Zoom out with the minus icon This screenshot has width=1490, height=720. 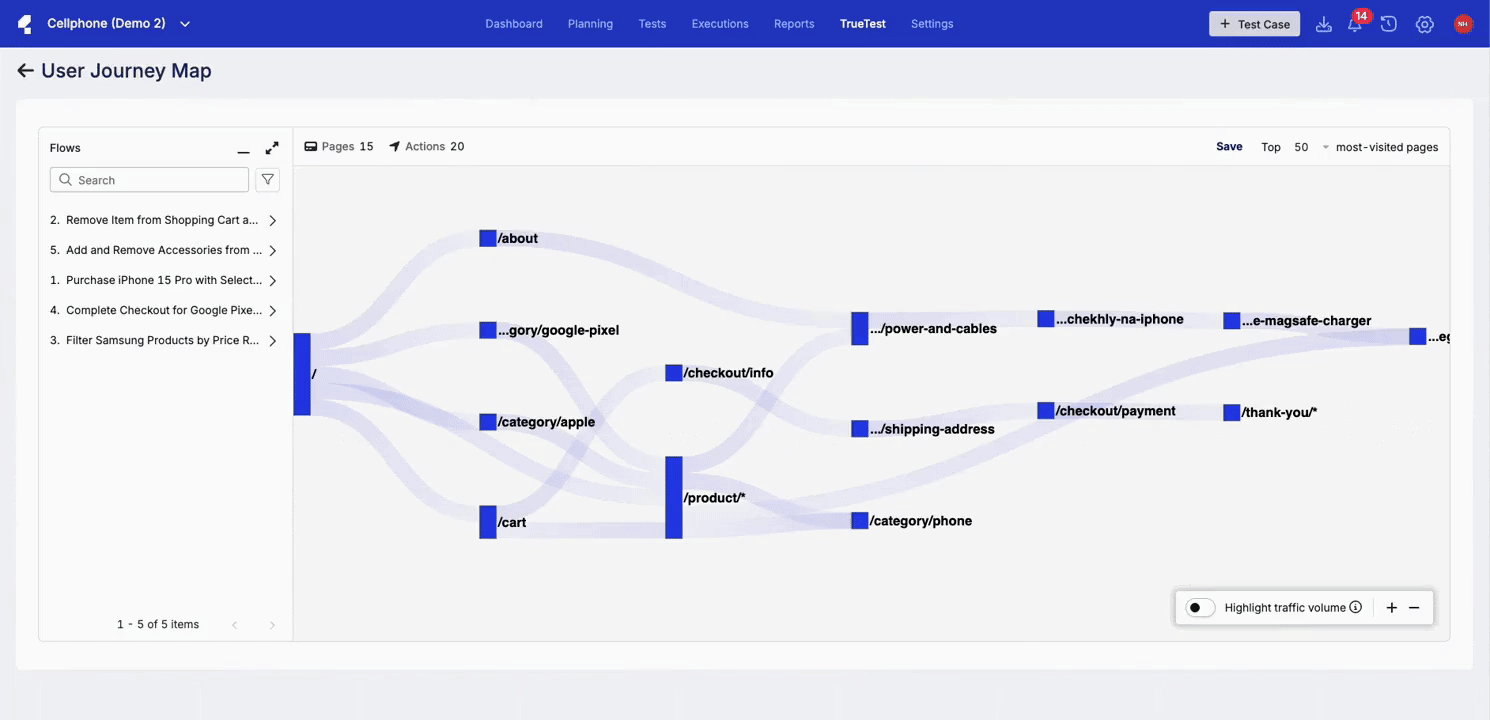pyautogui.click(x=1414, y=607)
